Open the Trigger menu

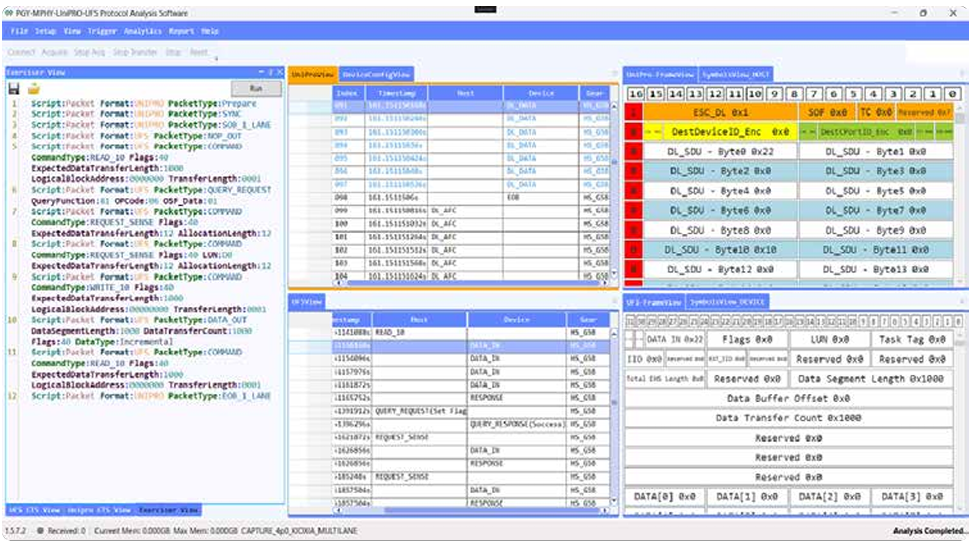coord(102,31)
